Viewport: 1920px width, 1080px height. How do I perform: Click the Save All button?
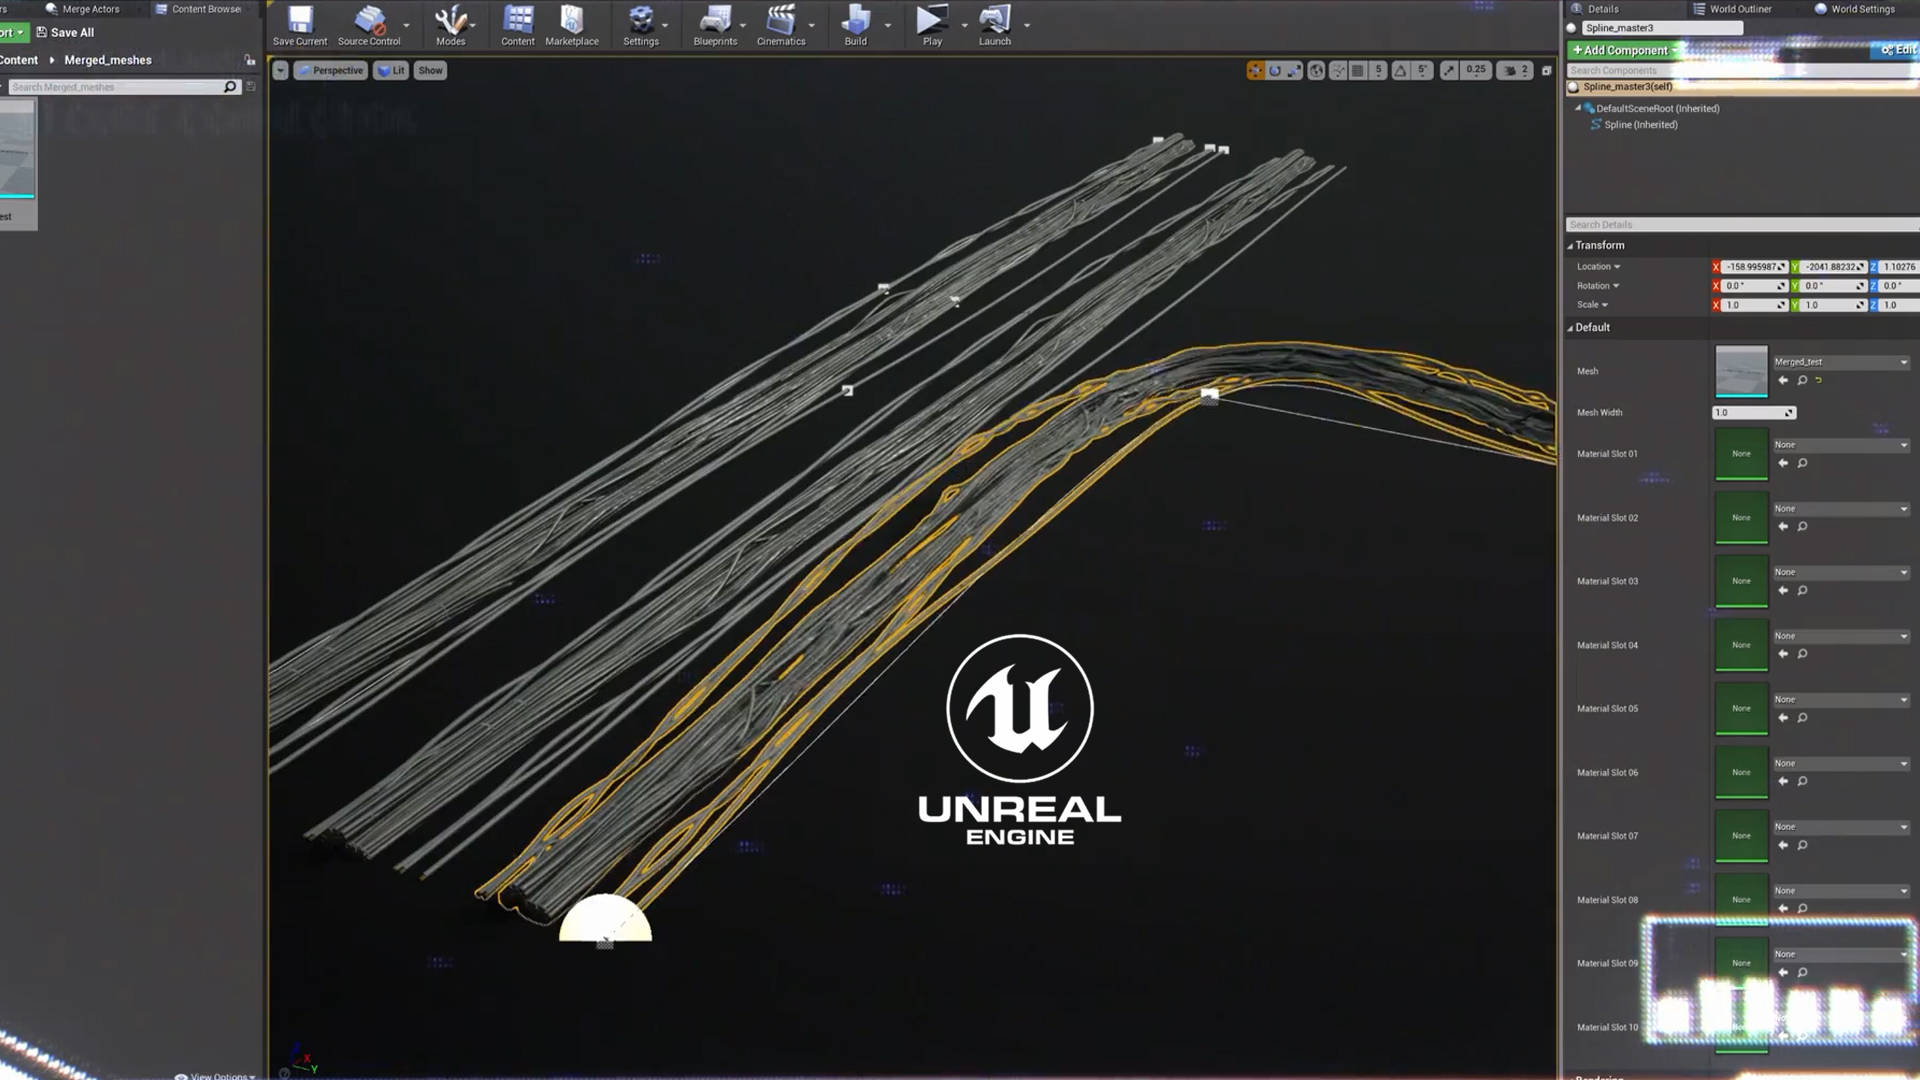click(x=65, y=32)
